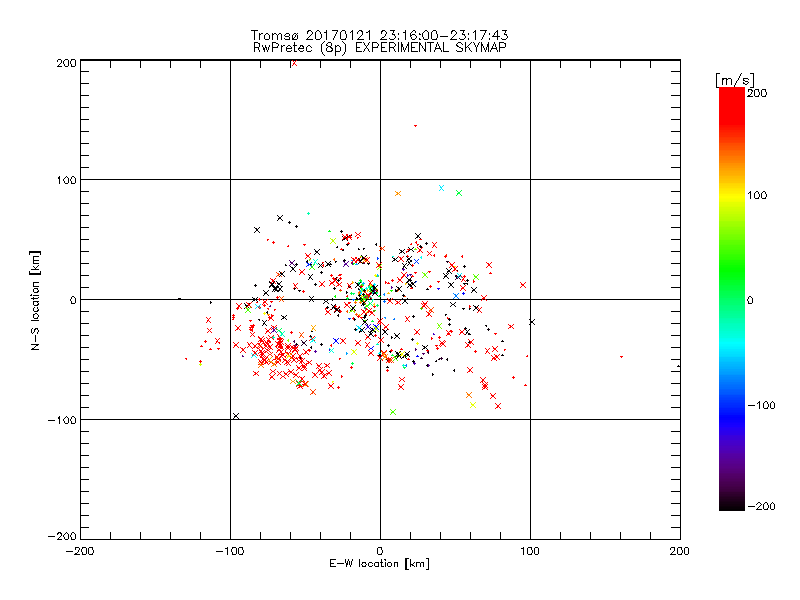Click x-axis tick label '-100'
This screenshot has height=600, width=800.
[230, 551]
